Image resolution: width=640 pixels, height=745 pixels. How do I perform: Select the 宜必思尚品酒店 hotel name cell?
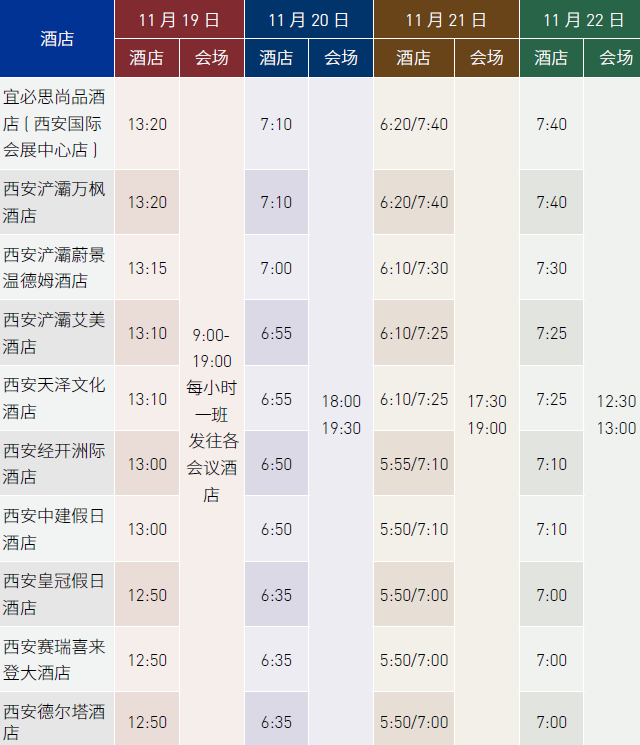coord(57,124)
